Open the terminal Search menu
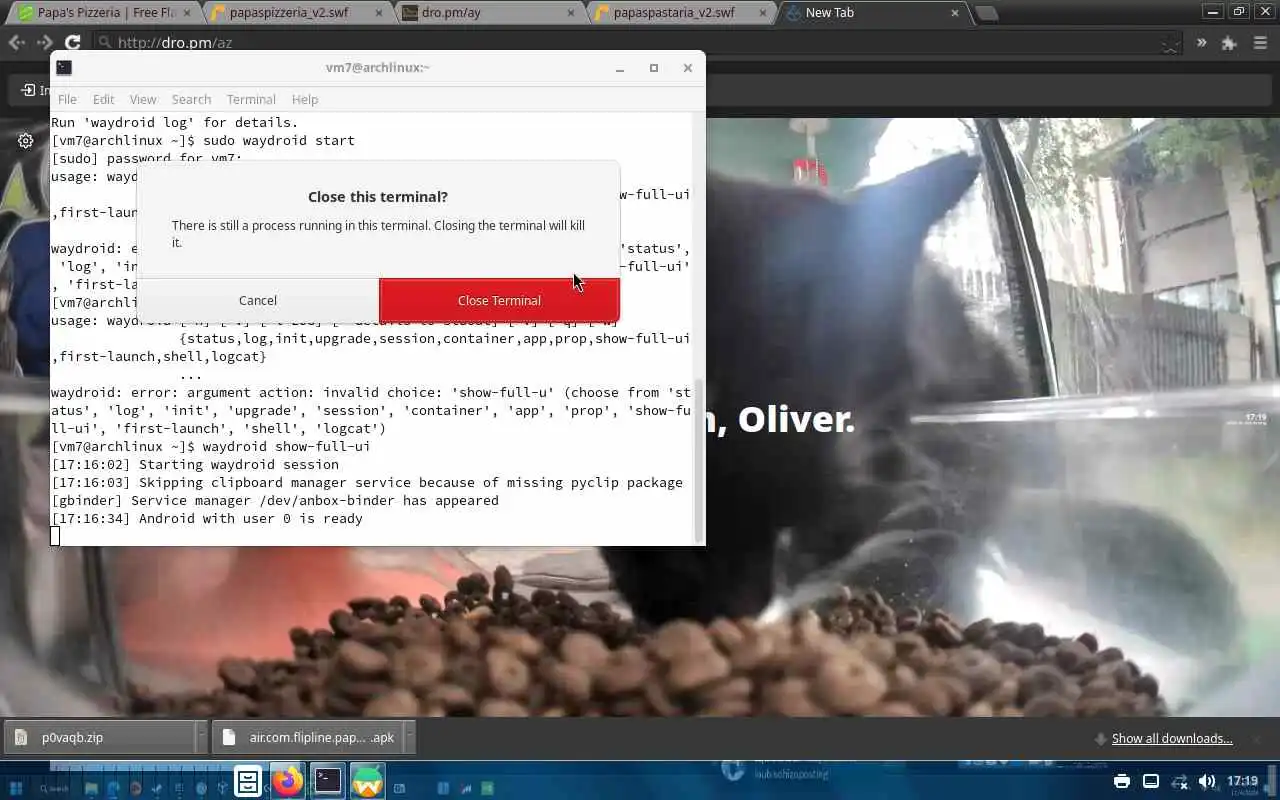1280x800 pixels. pos(191,99)
